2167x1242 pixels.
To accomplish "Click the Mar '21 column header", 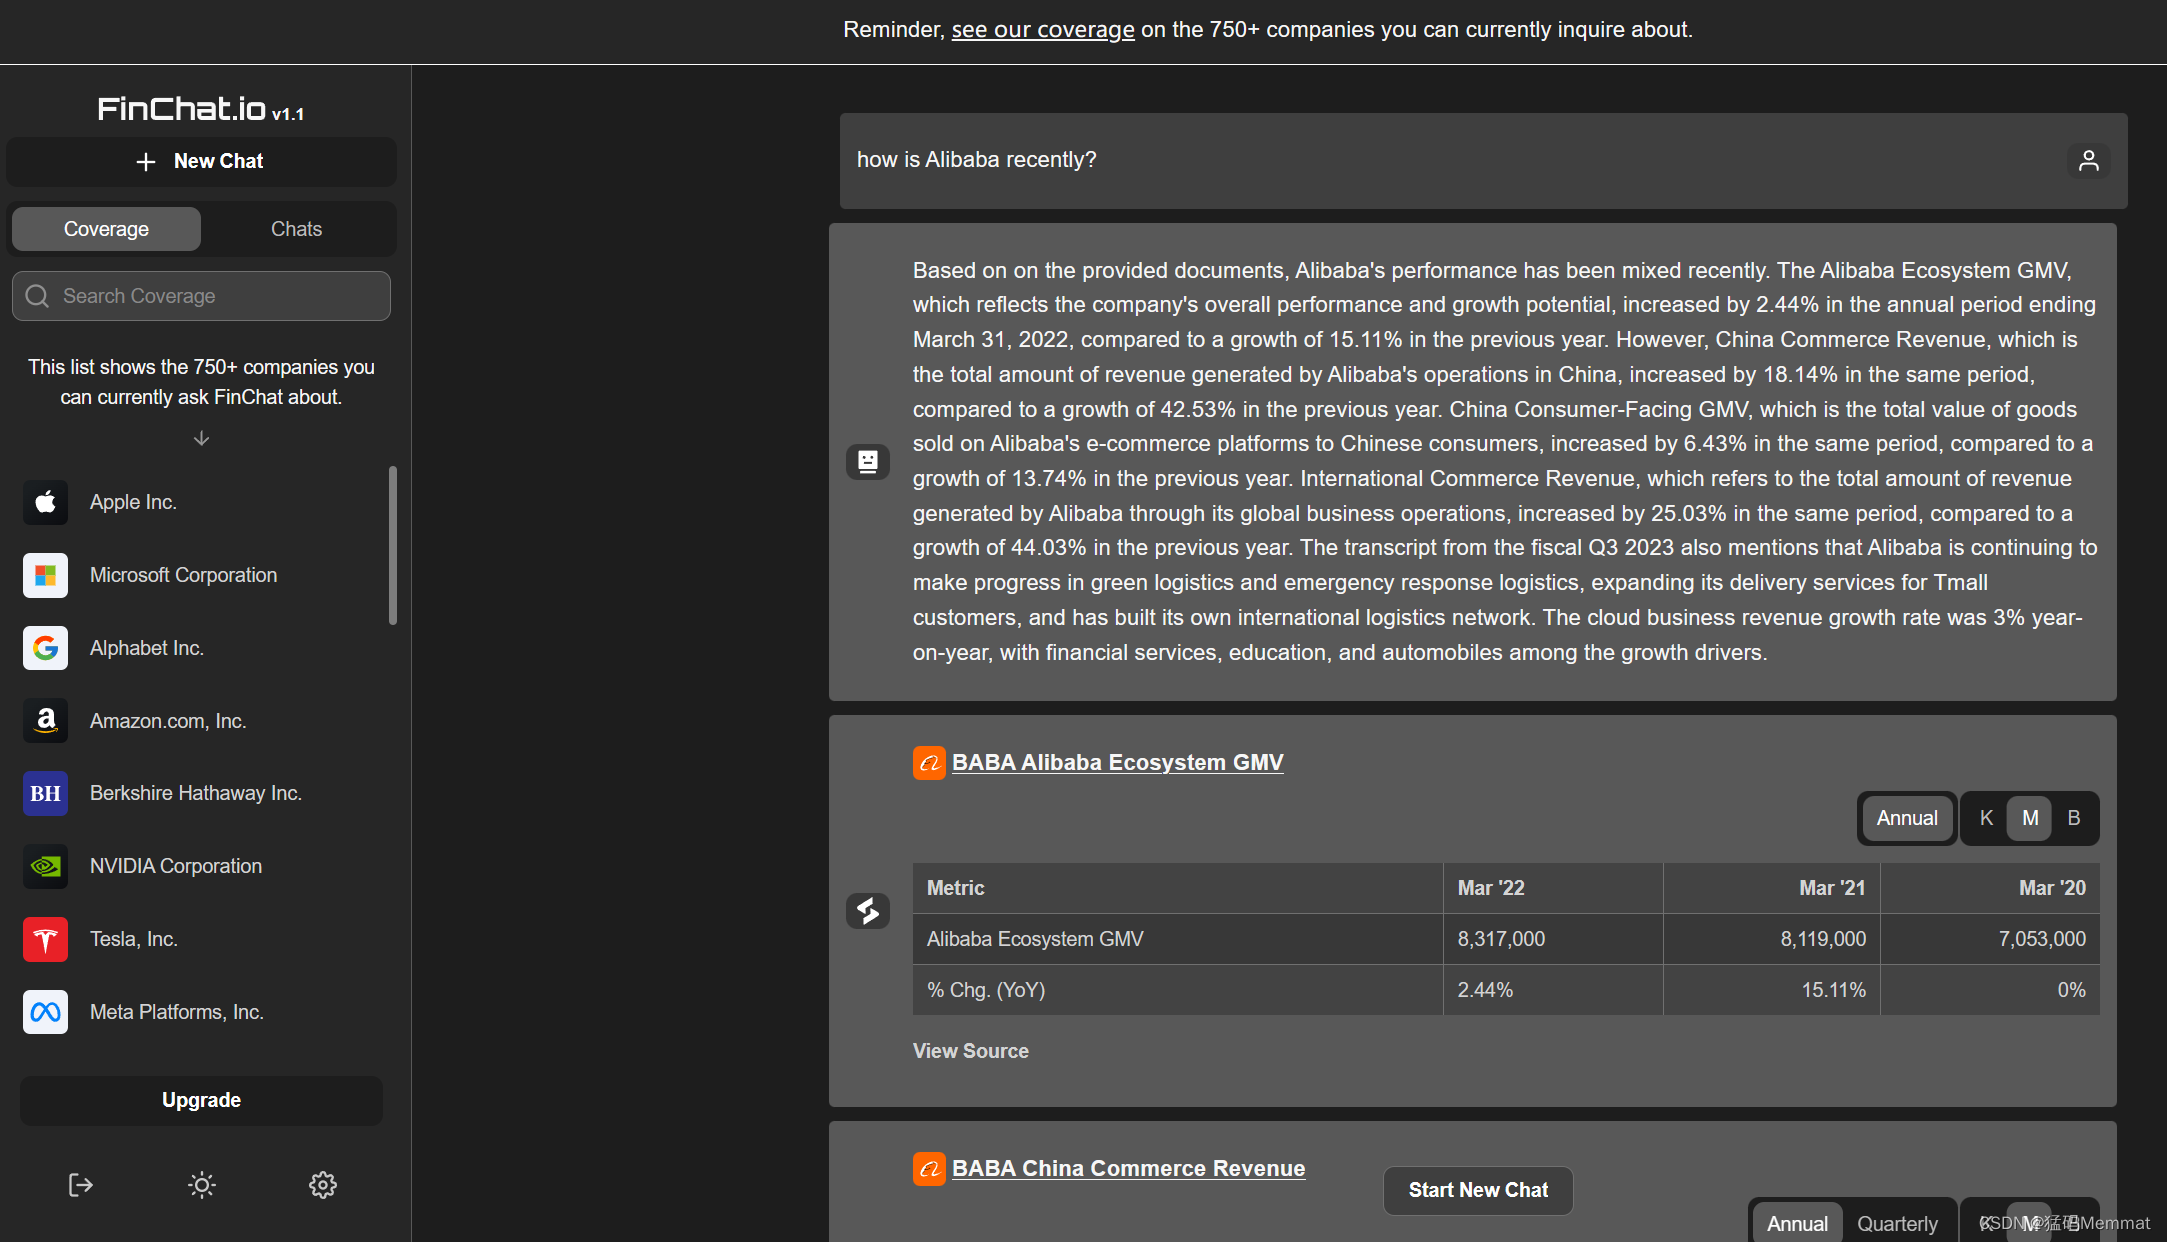I will point(1772,888).
